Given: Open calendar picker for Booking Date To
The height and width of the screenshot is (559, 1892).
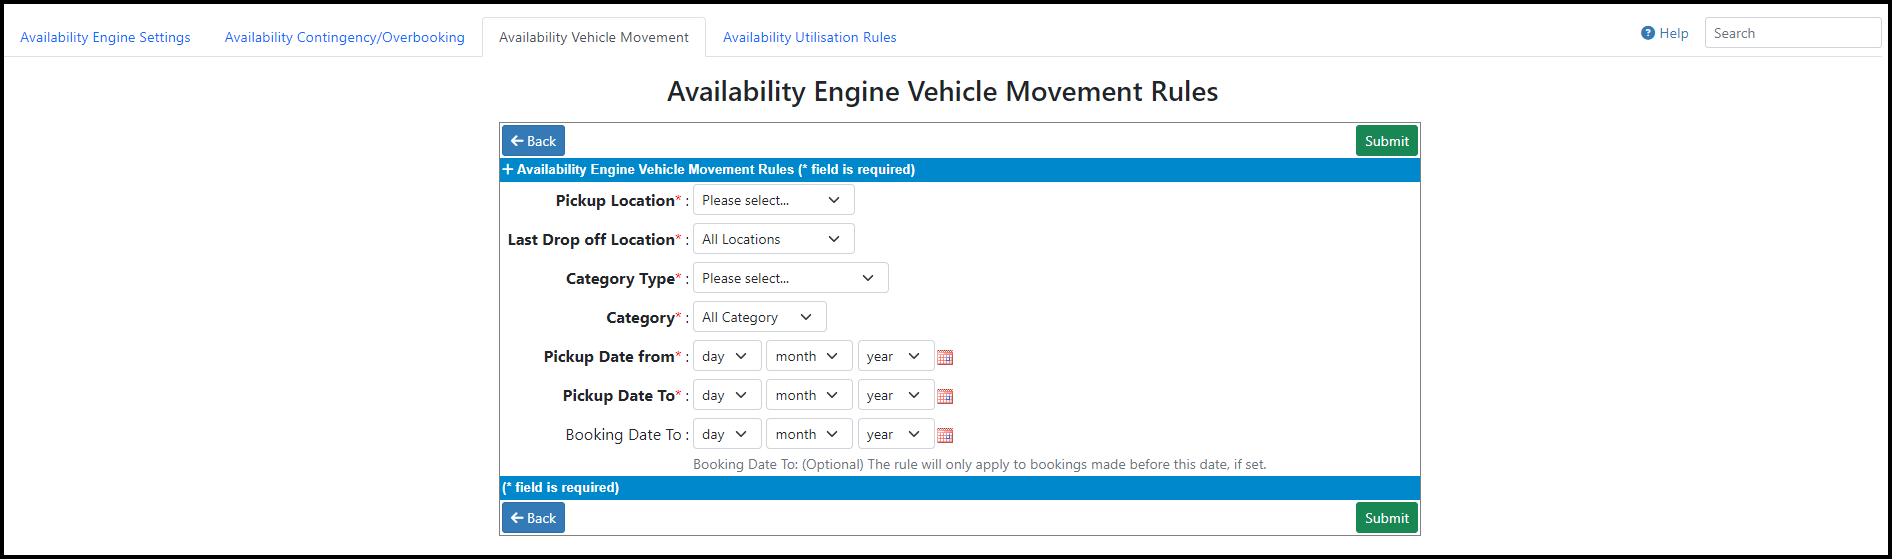Looking at the screenshot, I should (x=945, y=435).
